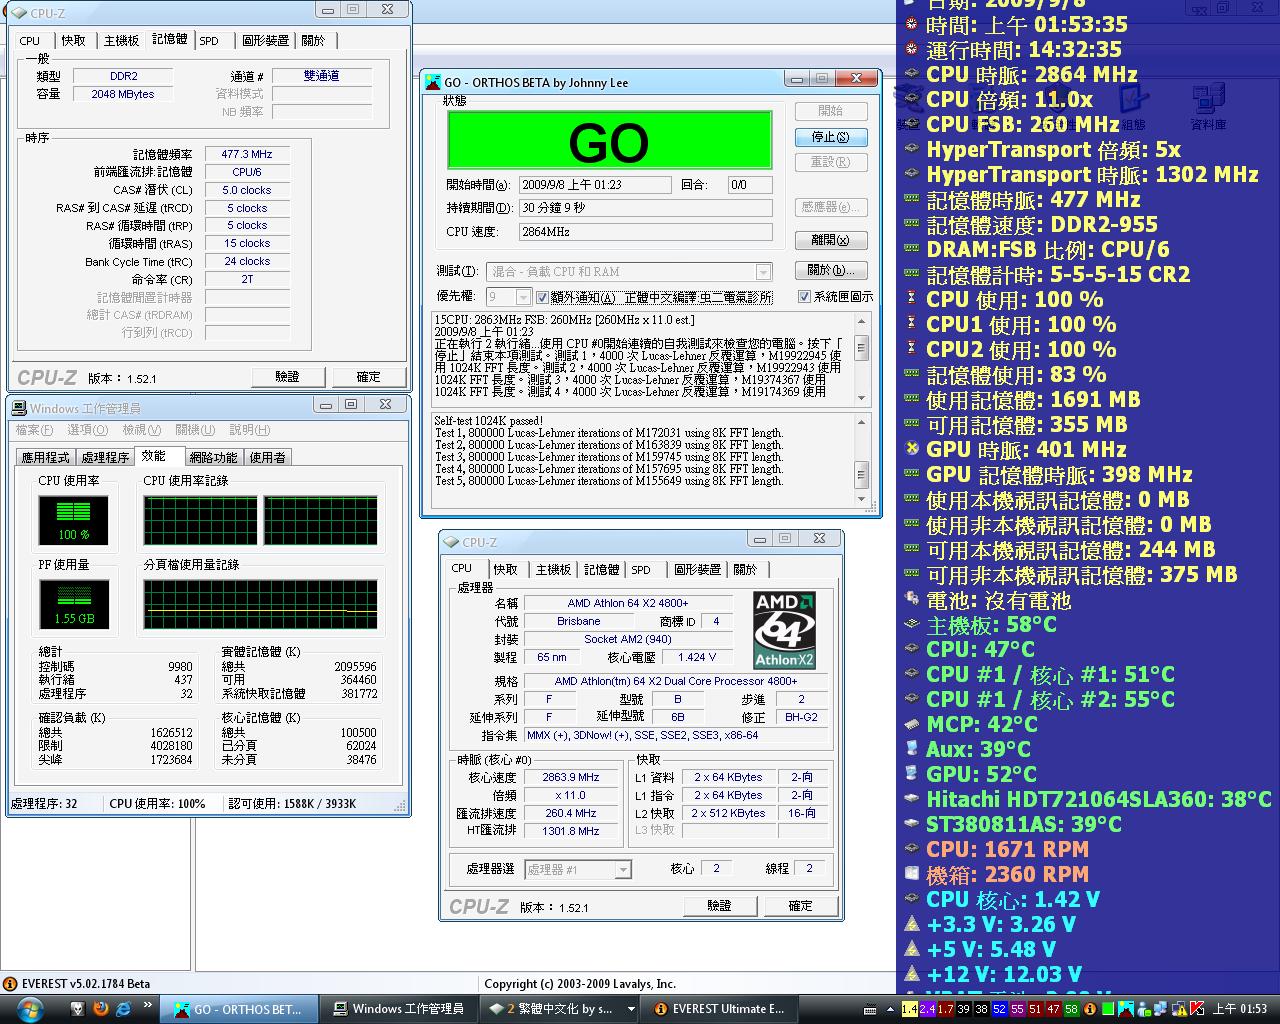The width and height of the screenshot is (1280, 1024).
Task: Click the tray icon showing 51
Action: pyautogui.click(x=1035, y=1009)
